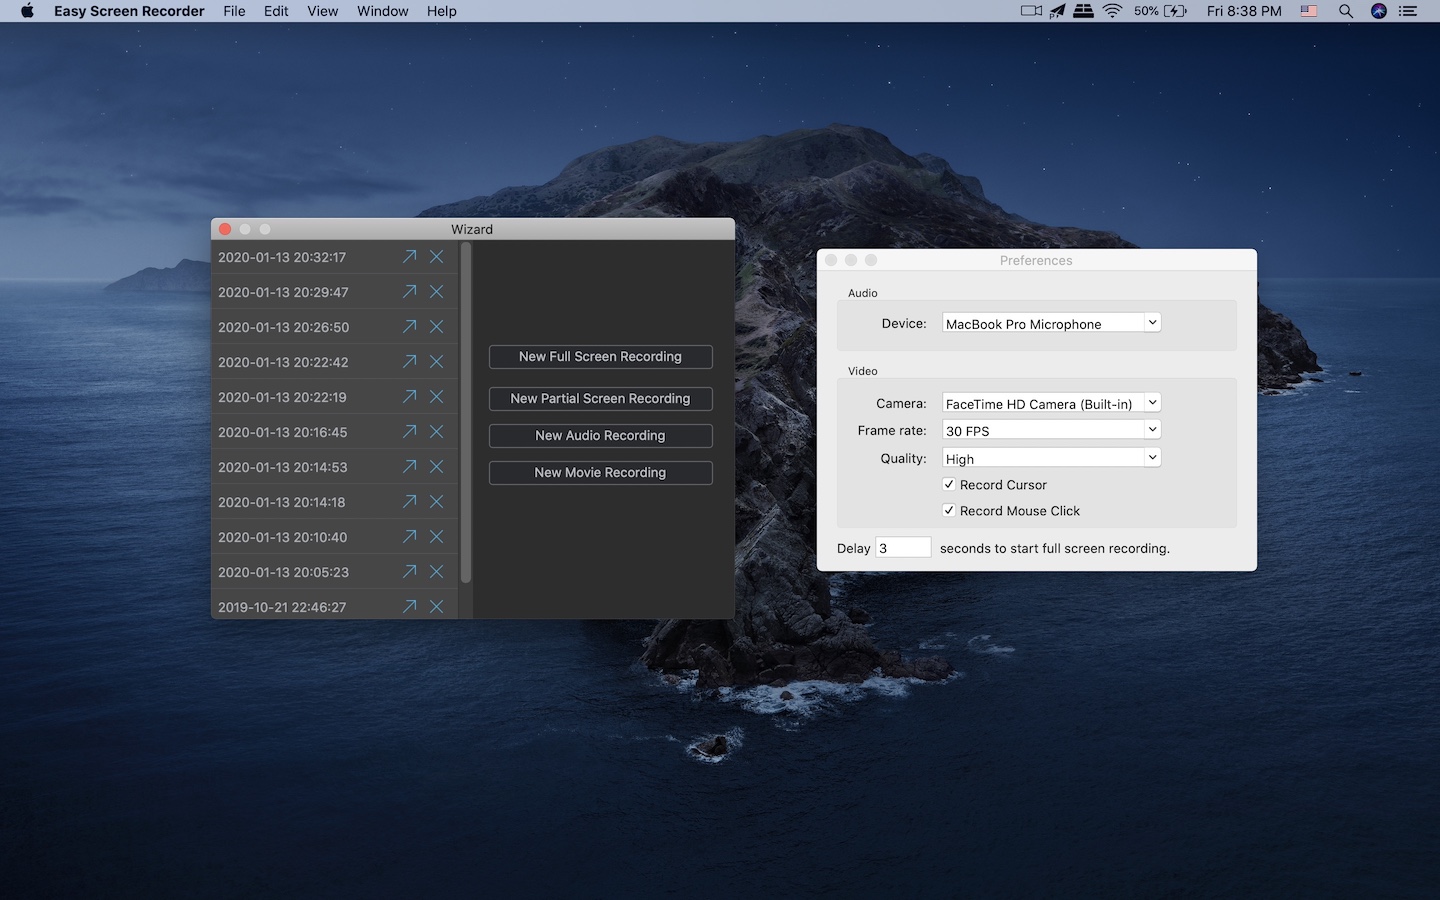This screenshot has width=1440, height=900.
Task: Open Notification Center list icon
Action: (x=1409, y=11)
